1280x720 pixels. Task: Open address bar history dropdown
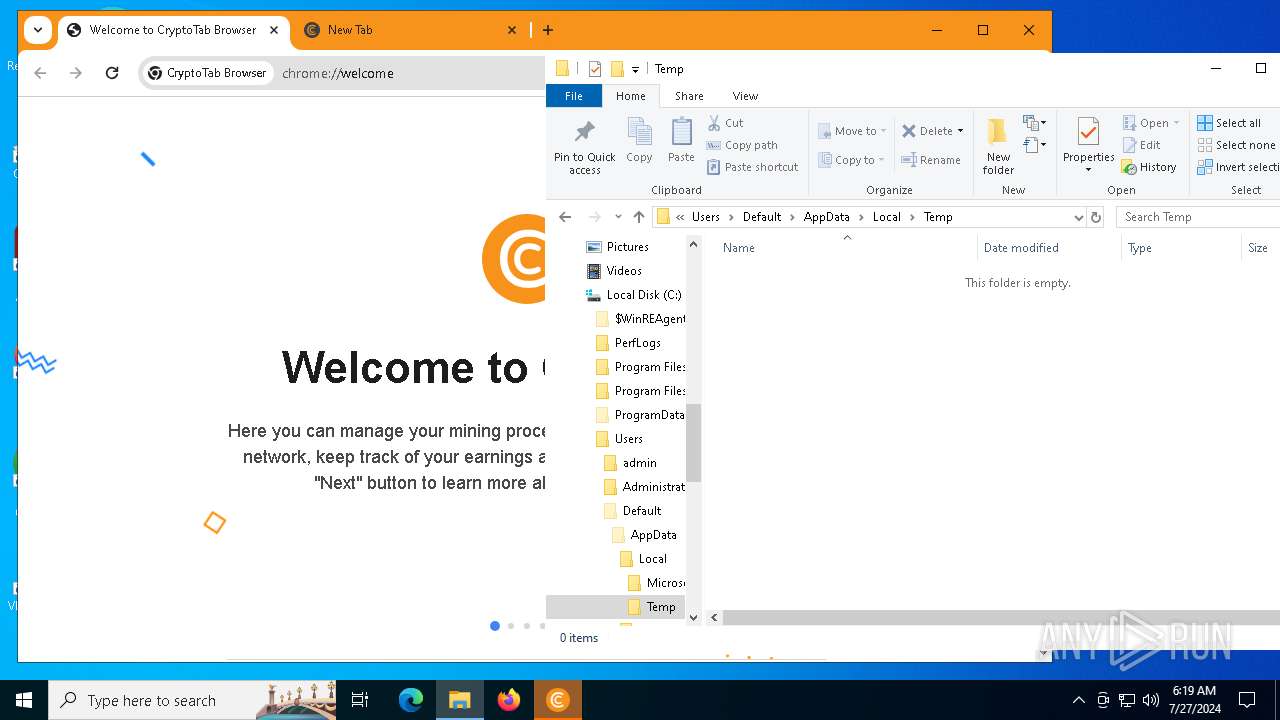1078,217
